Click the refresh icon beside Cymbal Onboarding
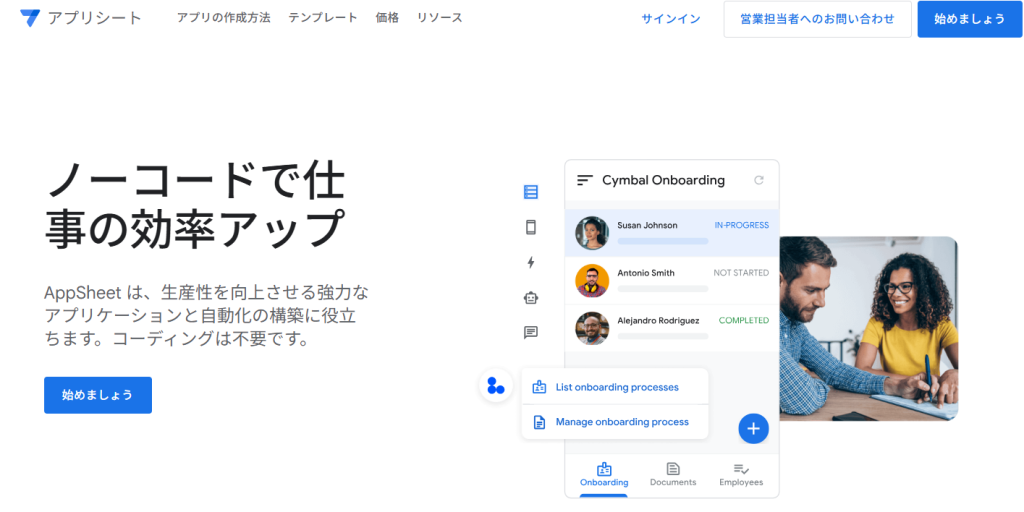The width and height of the screenshot is (1024, 512). pos(758,180)
